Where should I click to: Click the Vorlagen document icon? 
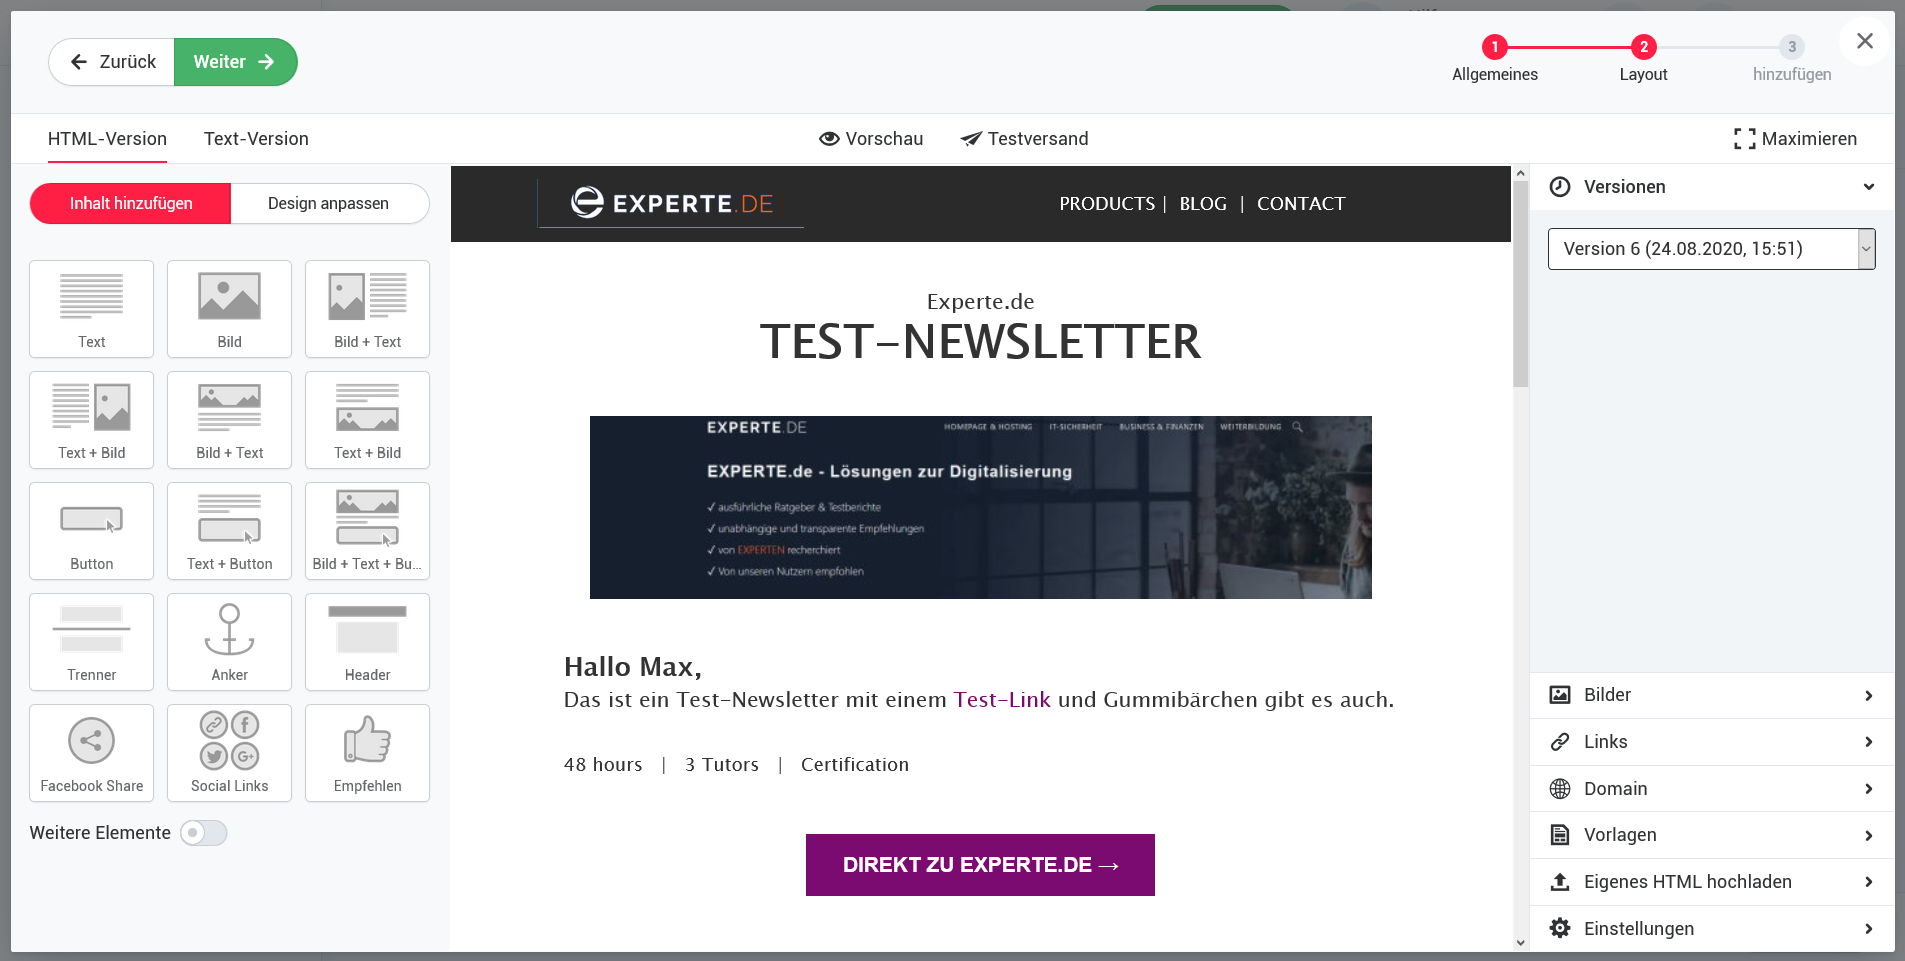click(1560, 835)
